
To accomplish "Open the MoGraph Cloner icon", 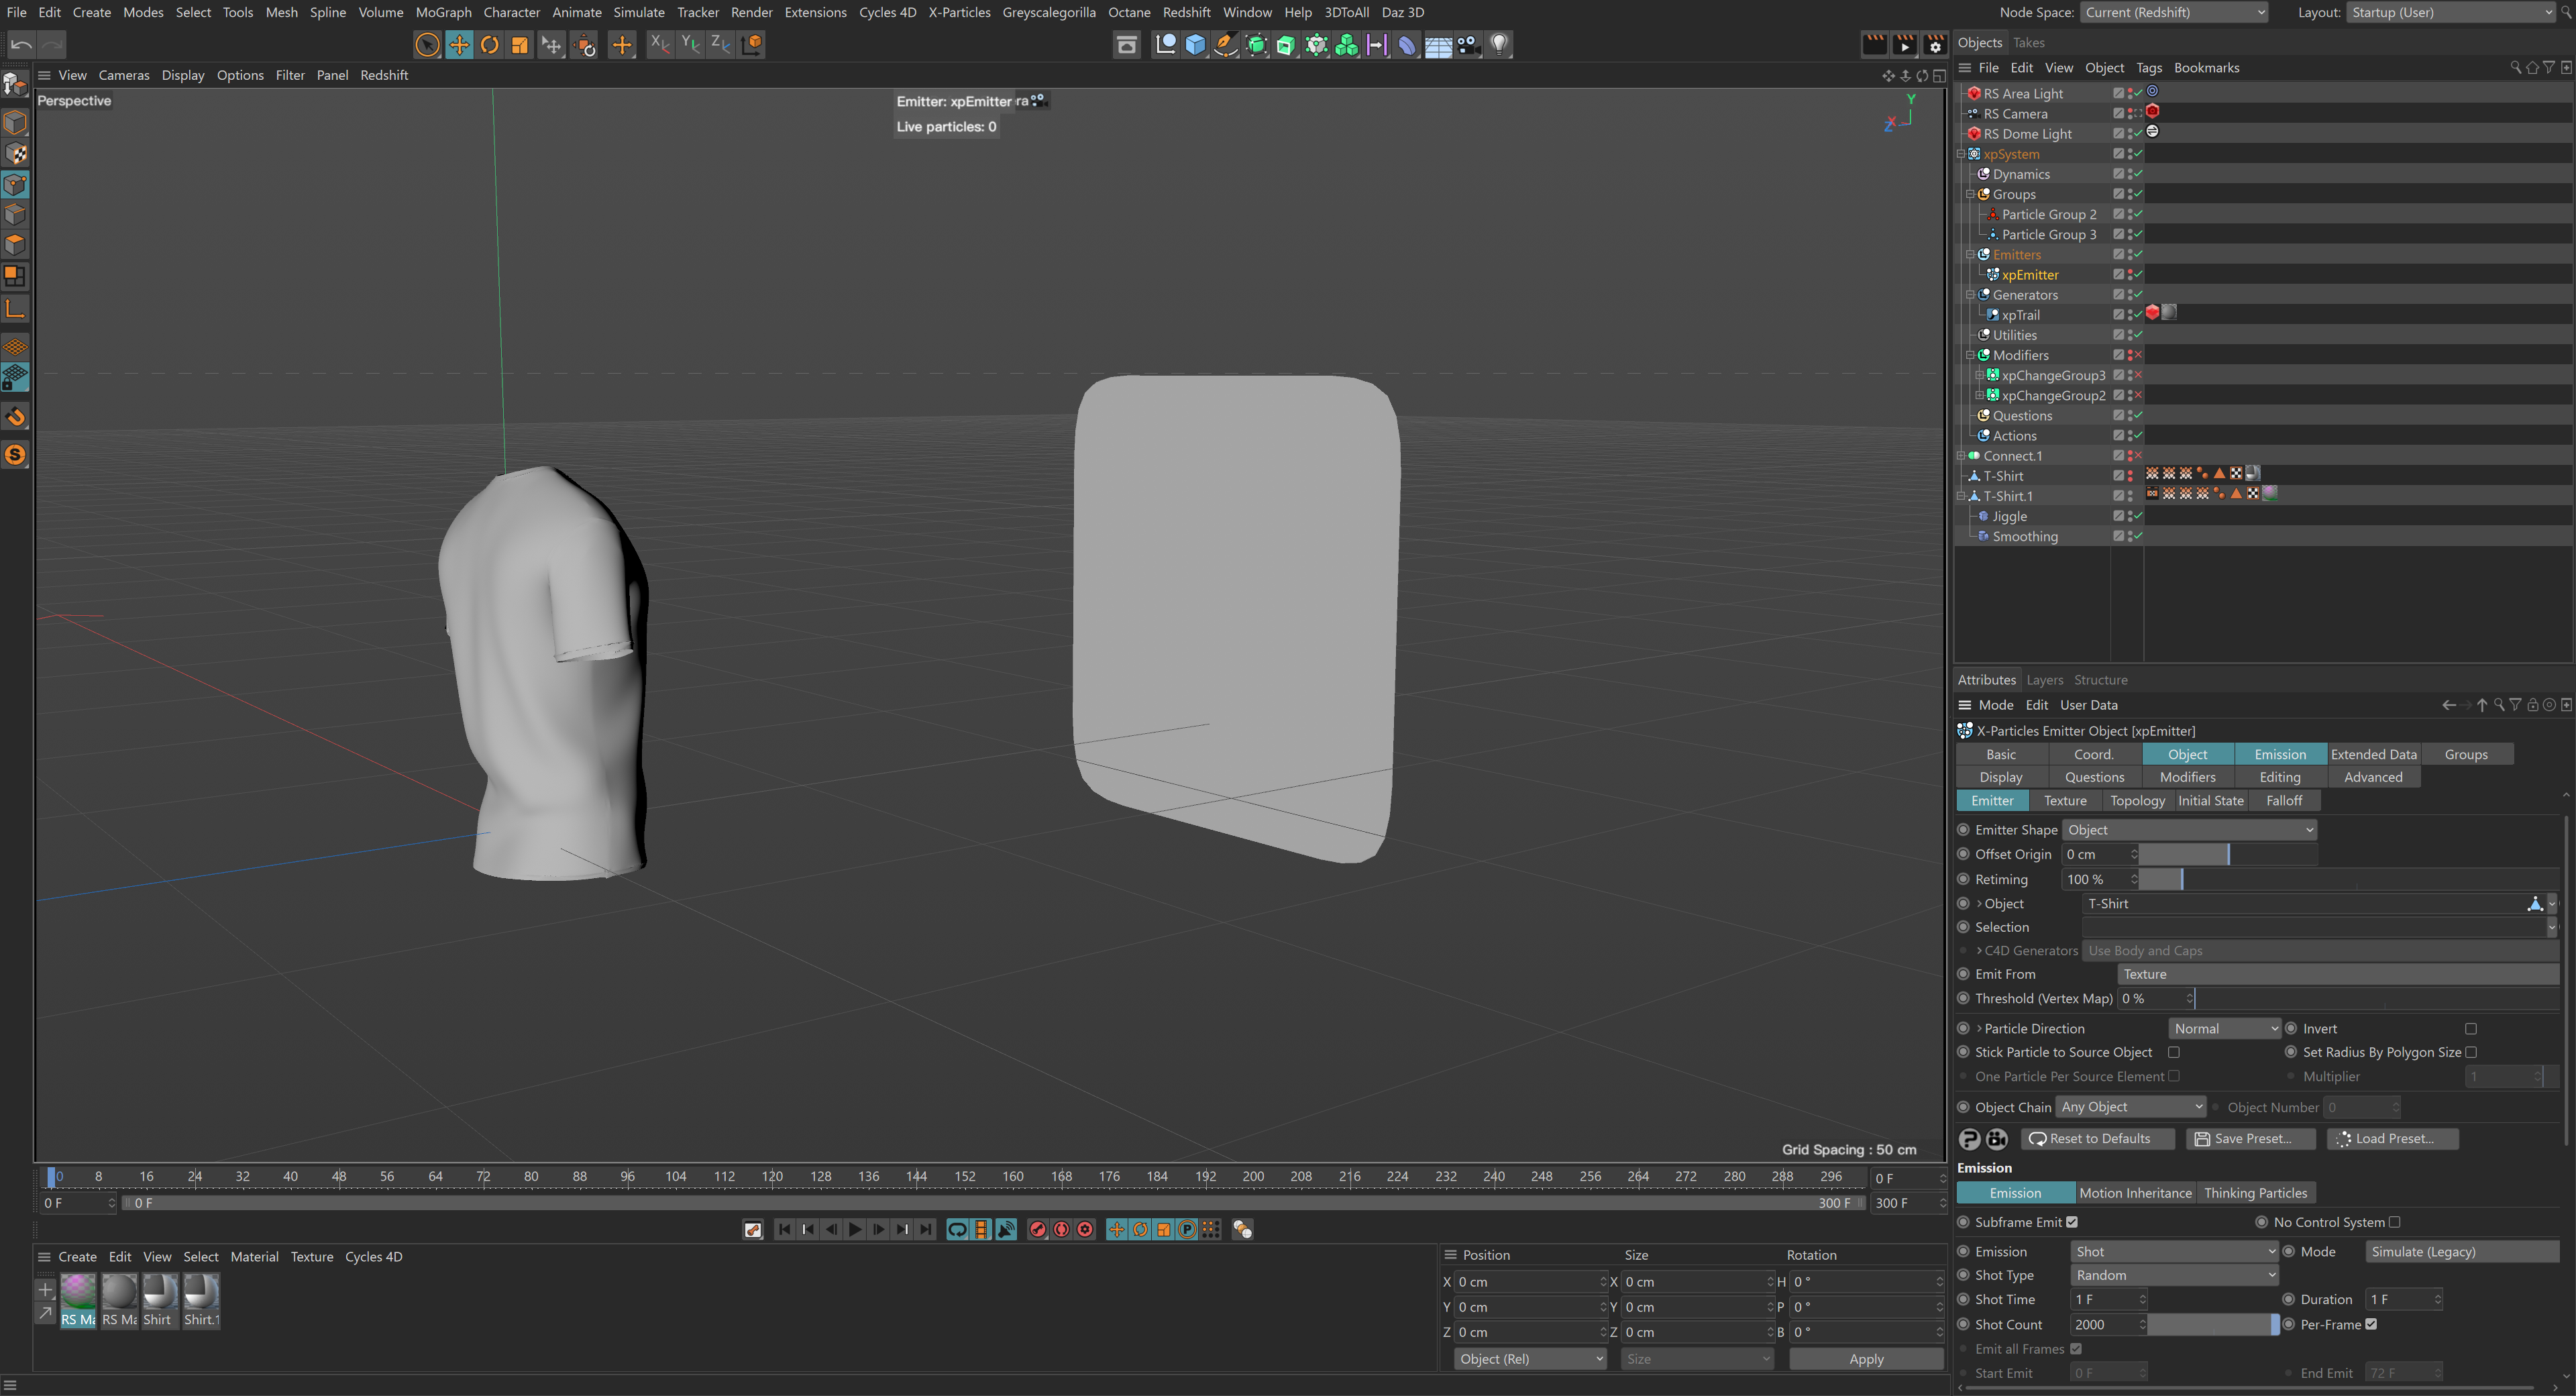I will (1347, 44).
